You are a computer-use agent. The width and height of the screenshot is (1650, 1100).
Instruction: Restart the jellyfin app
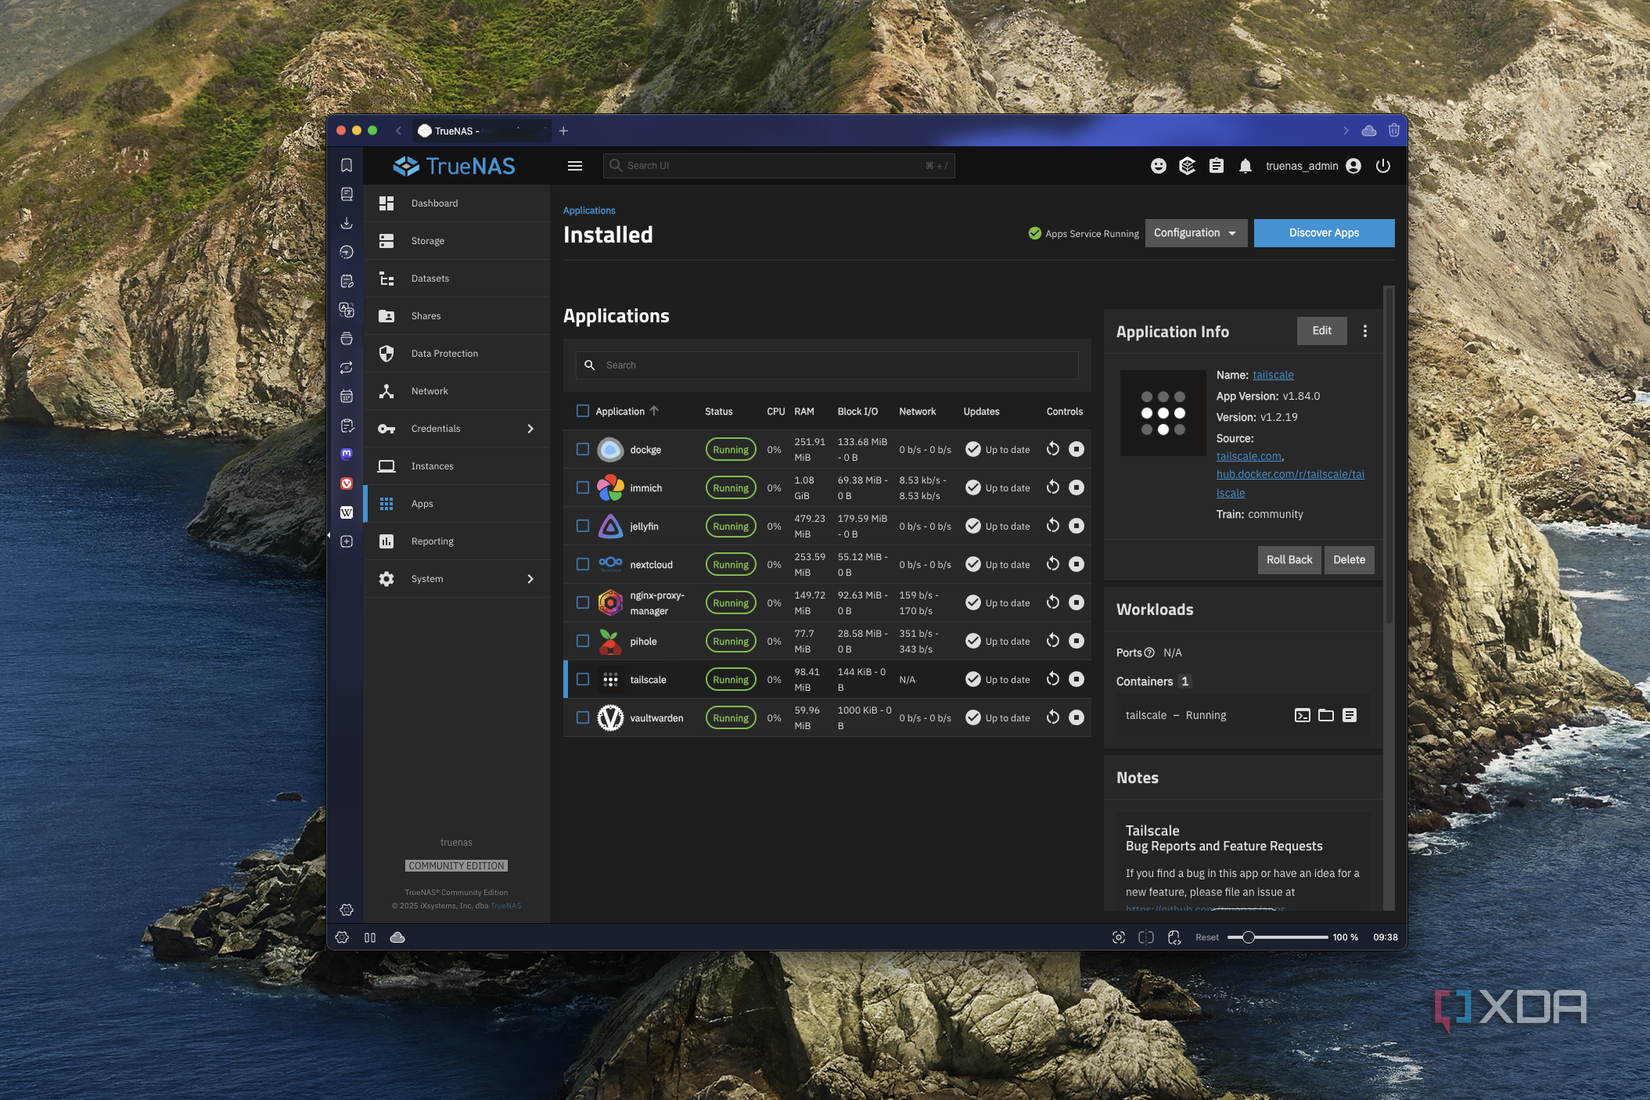point(1053,526)
